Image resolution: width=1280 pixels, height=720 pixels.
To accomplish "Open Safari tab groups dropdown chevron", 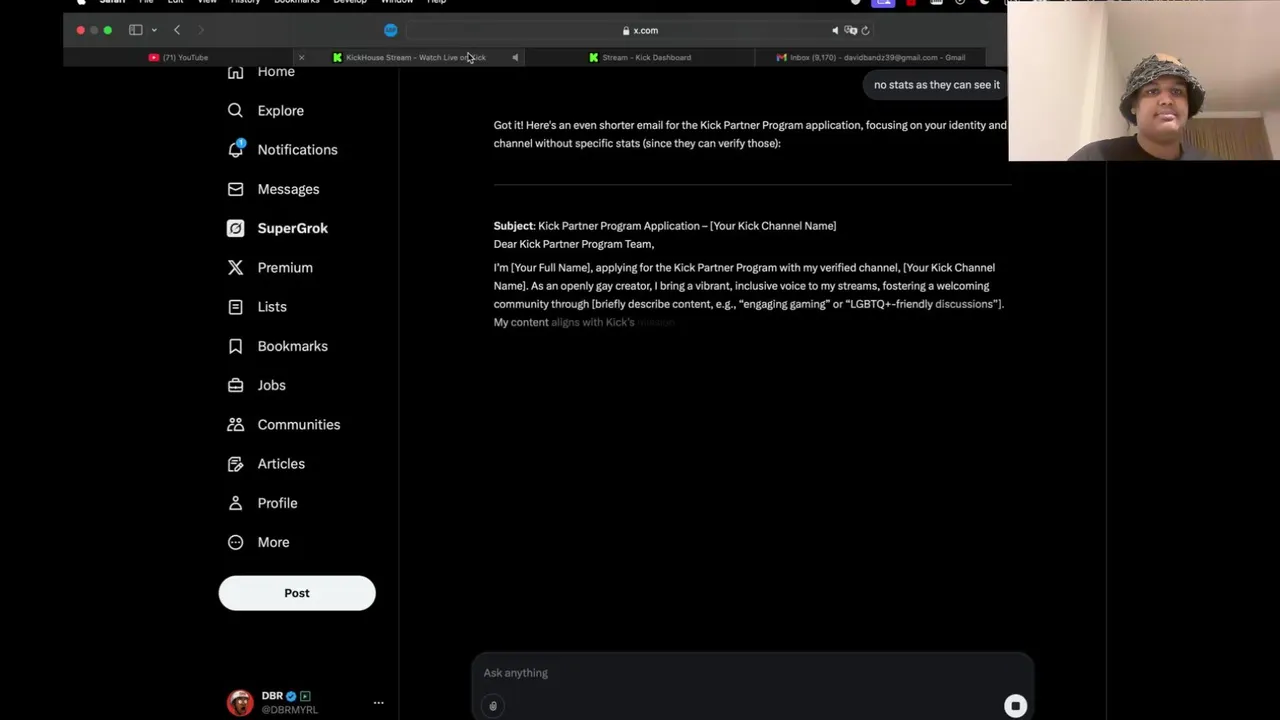I will 154,30.
